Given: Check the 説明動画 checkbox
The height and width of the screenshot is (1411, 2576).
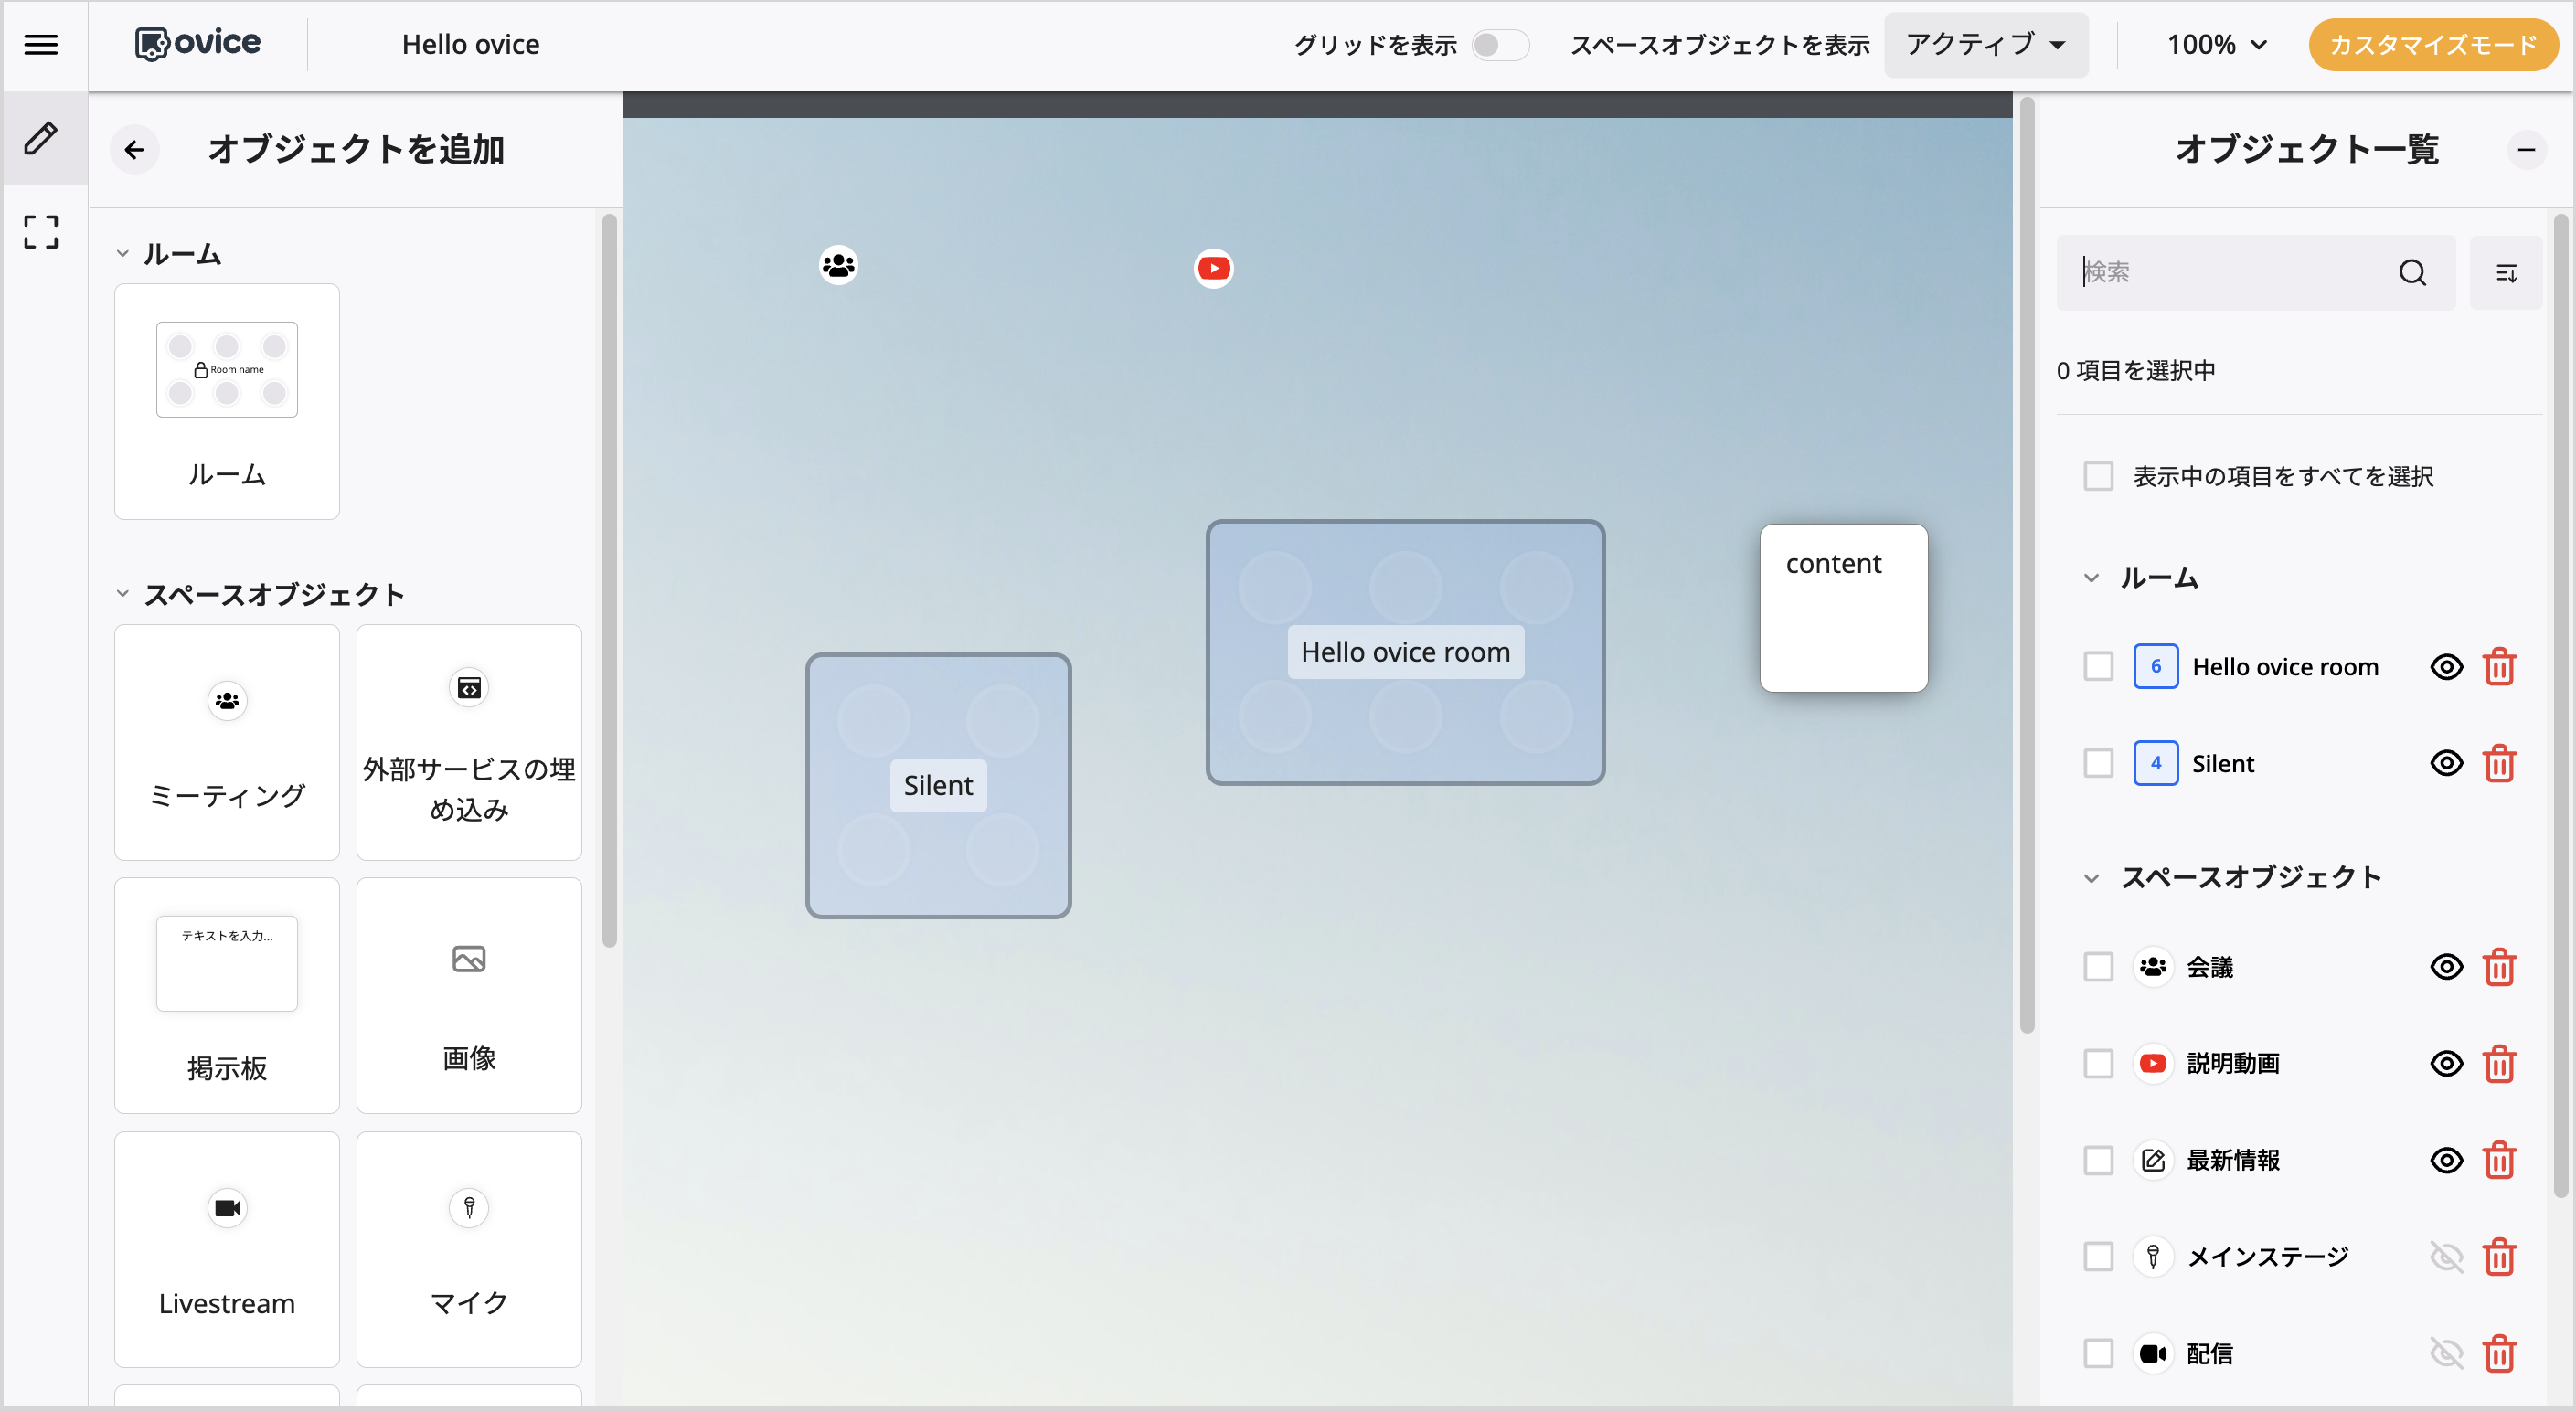Looking at the screenshot, I should click(x=2098, y=1063).
